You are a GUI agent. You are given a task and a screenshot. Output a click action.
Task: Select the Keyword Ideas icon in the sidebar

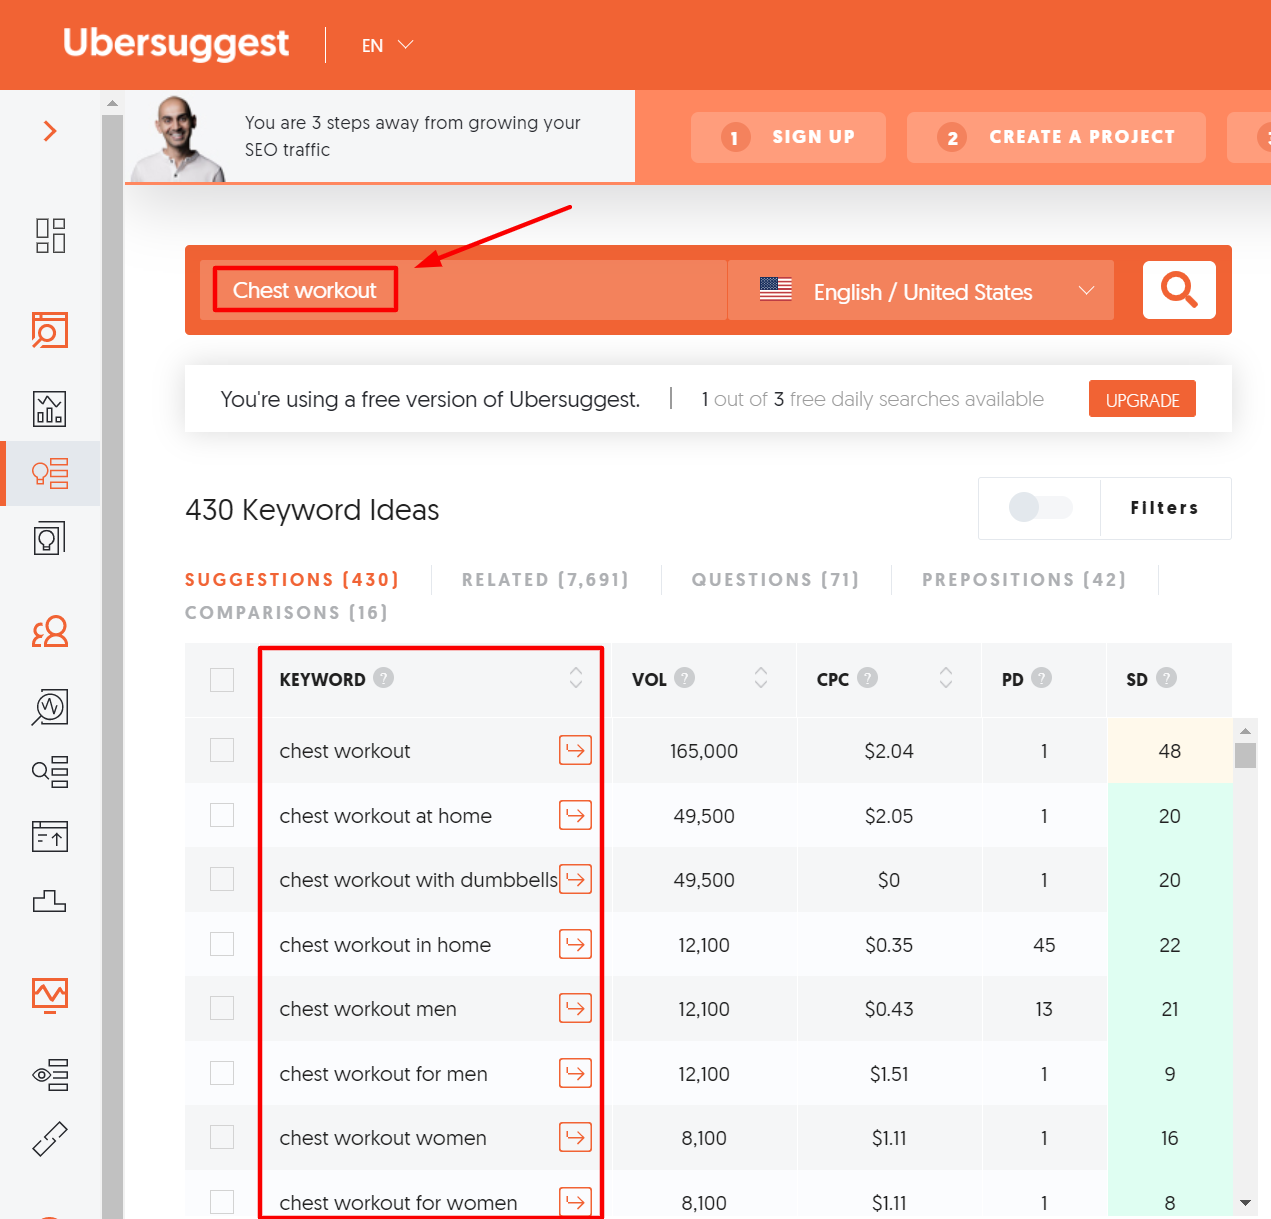pyautogui.click(x=50, y=473)
